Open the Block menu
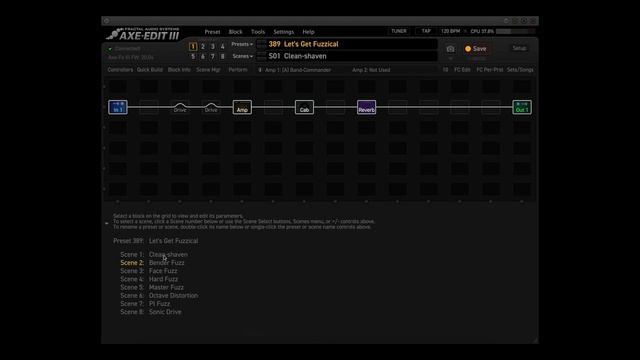This screenshot has height=360, width=640. click(x=236, y=32)
